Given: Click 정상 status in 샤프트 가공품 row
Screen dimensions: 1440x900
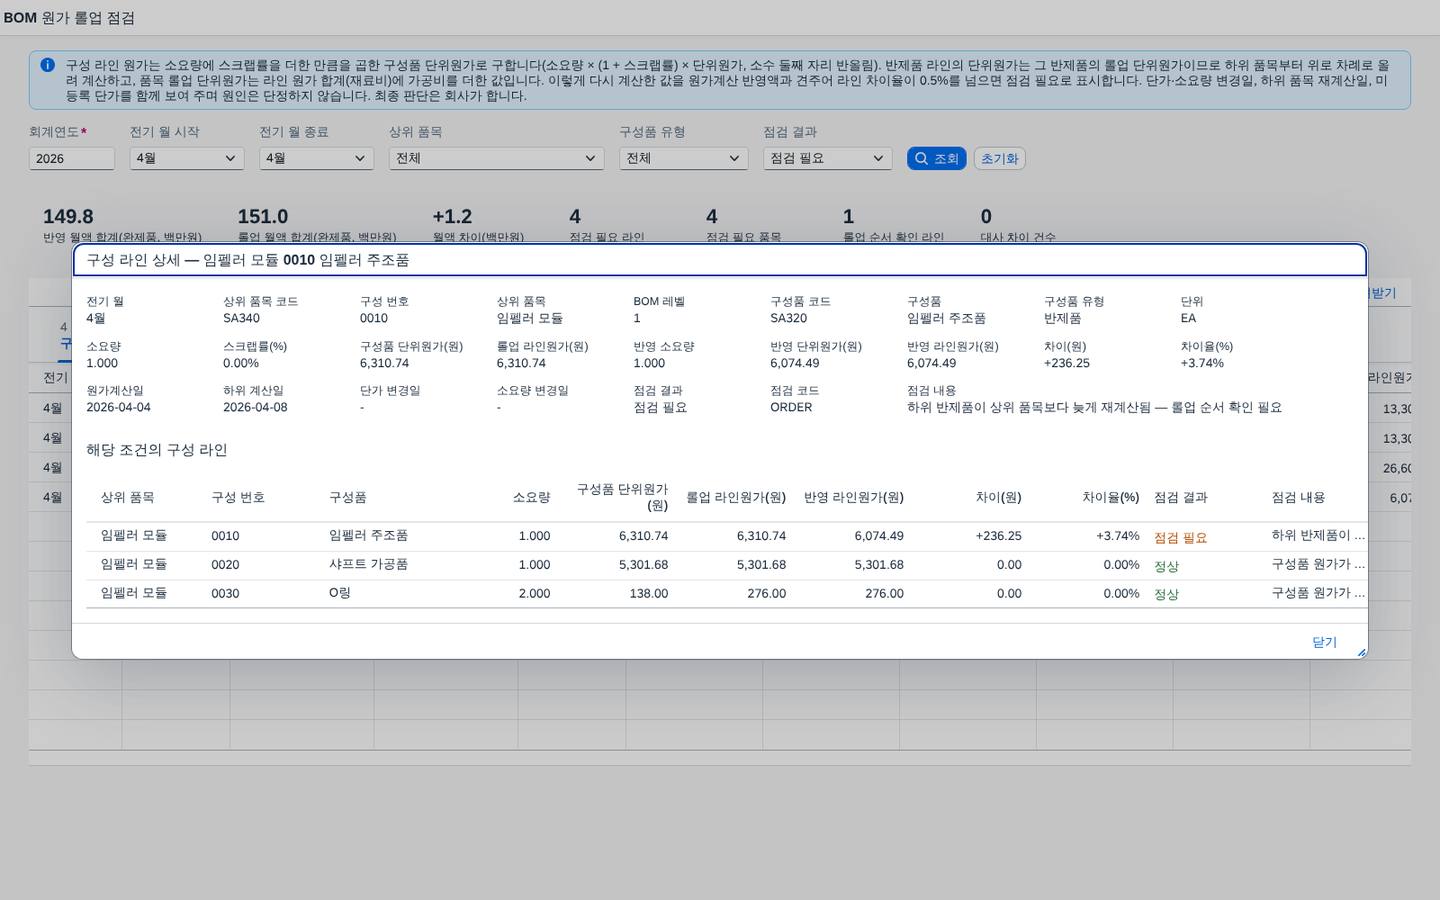Looking at the screenshot, I should [x=1166, y=565].
